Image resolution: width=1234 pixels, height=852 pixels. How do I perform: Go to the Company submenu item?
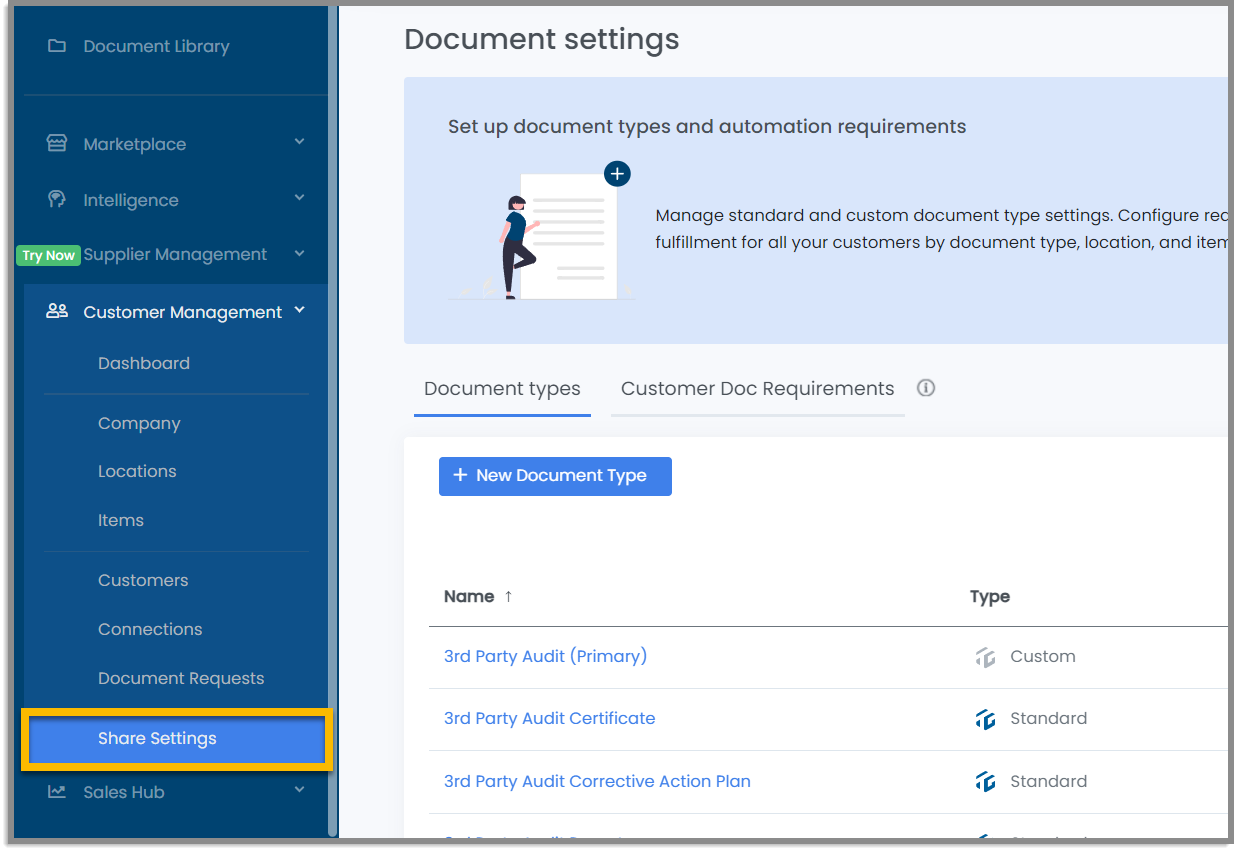pos(139,423)
